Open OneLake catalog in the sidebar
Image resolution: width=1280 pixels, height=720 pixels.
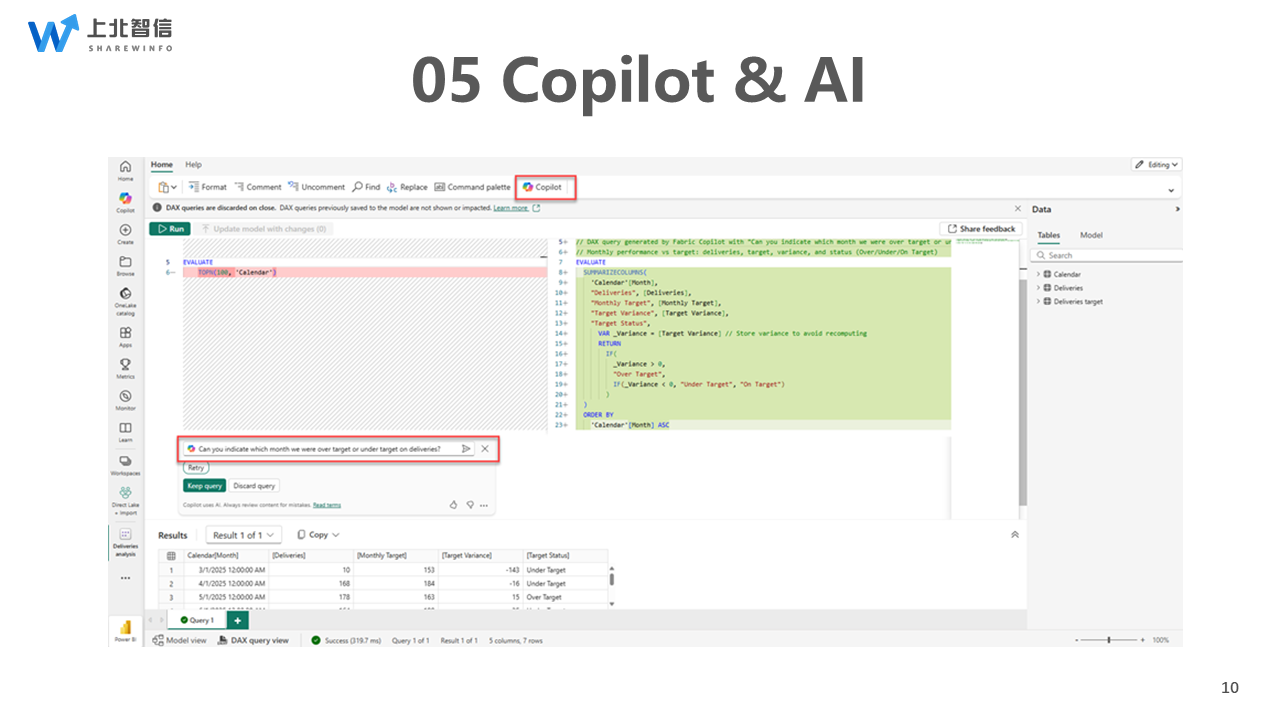click(125, 301)
